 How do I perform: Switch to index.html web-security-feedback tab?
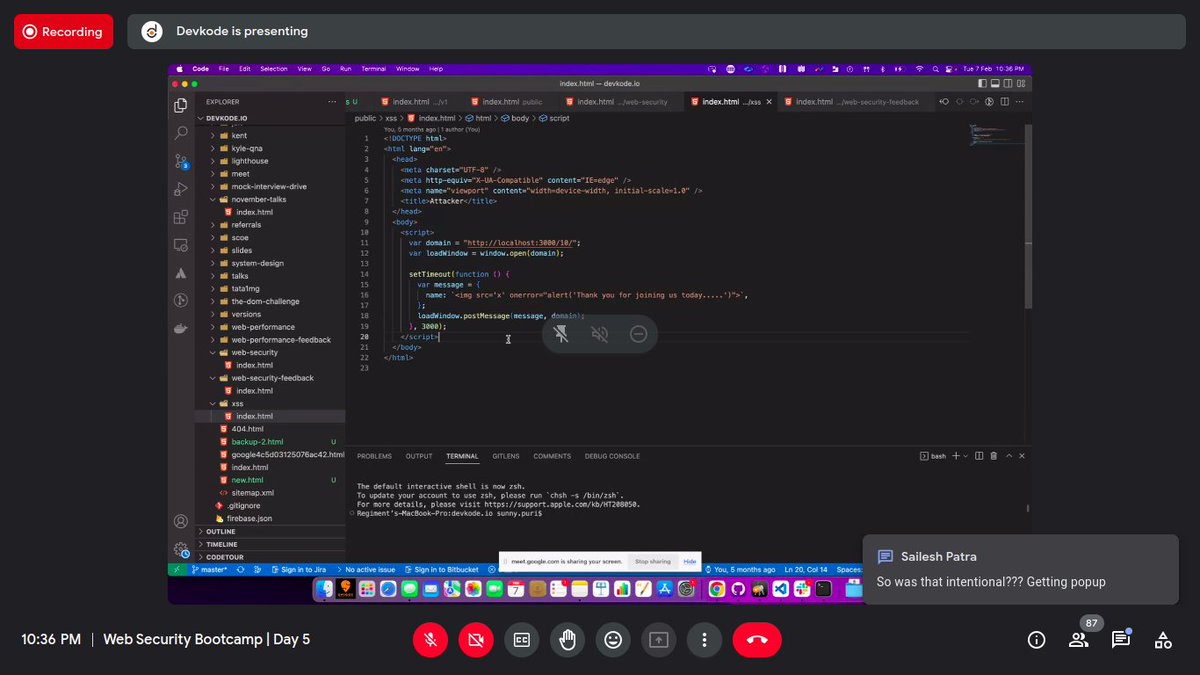[x=857, y=102]
